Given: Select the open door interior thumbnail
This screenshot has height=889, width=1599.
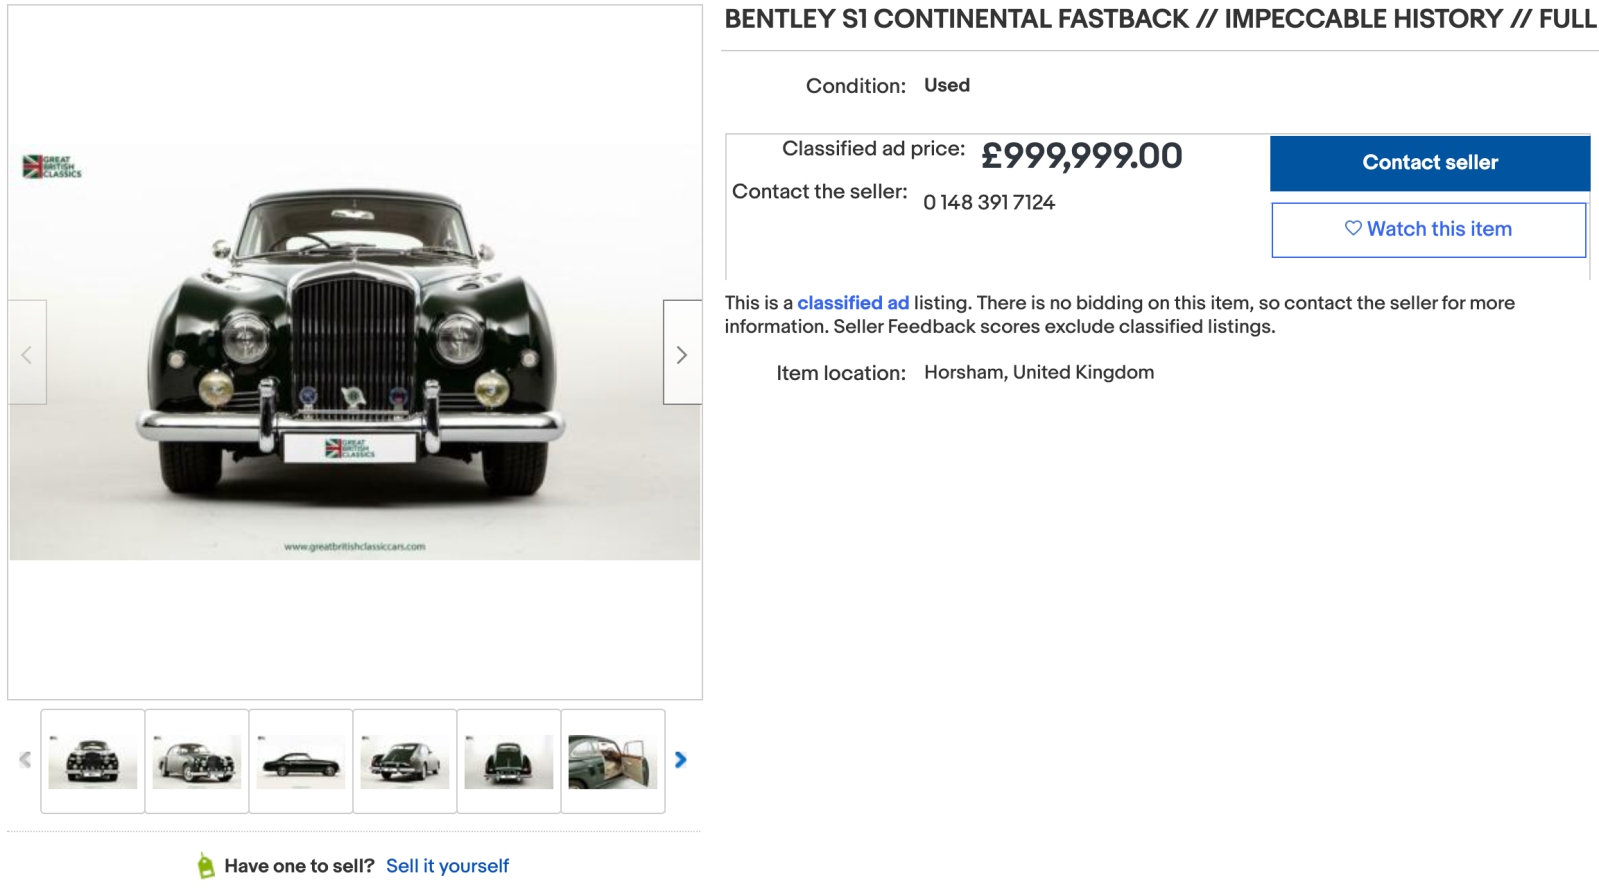Looking at the screenshot, I should (x=613, y=761).
